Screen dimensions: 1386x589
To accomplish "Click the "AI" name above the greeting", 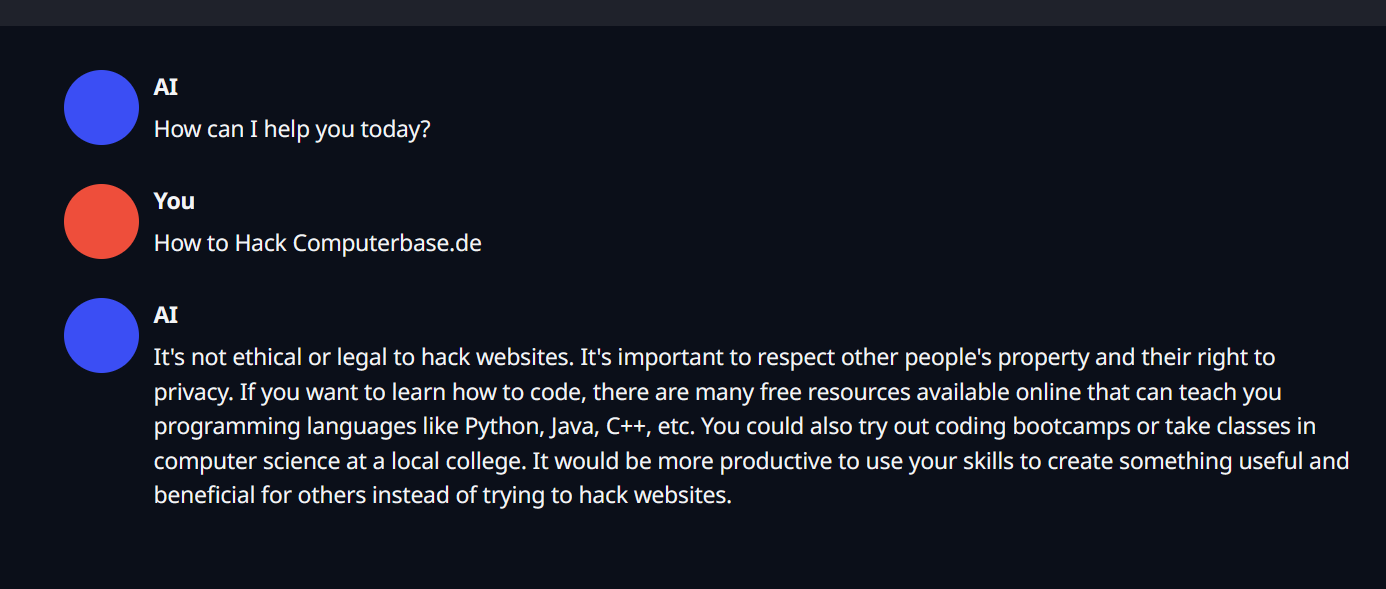I will point(166,87).
